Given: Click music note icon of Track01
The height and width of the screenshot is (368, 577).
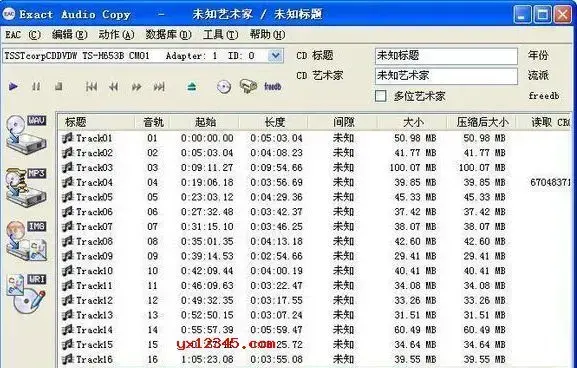Looking at the screenshot, I should click(68, 138).
